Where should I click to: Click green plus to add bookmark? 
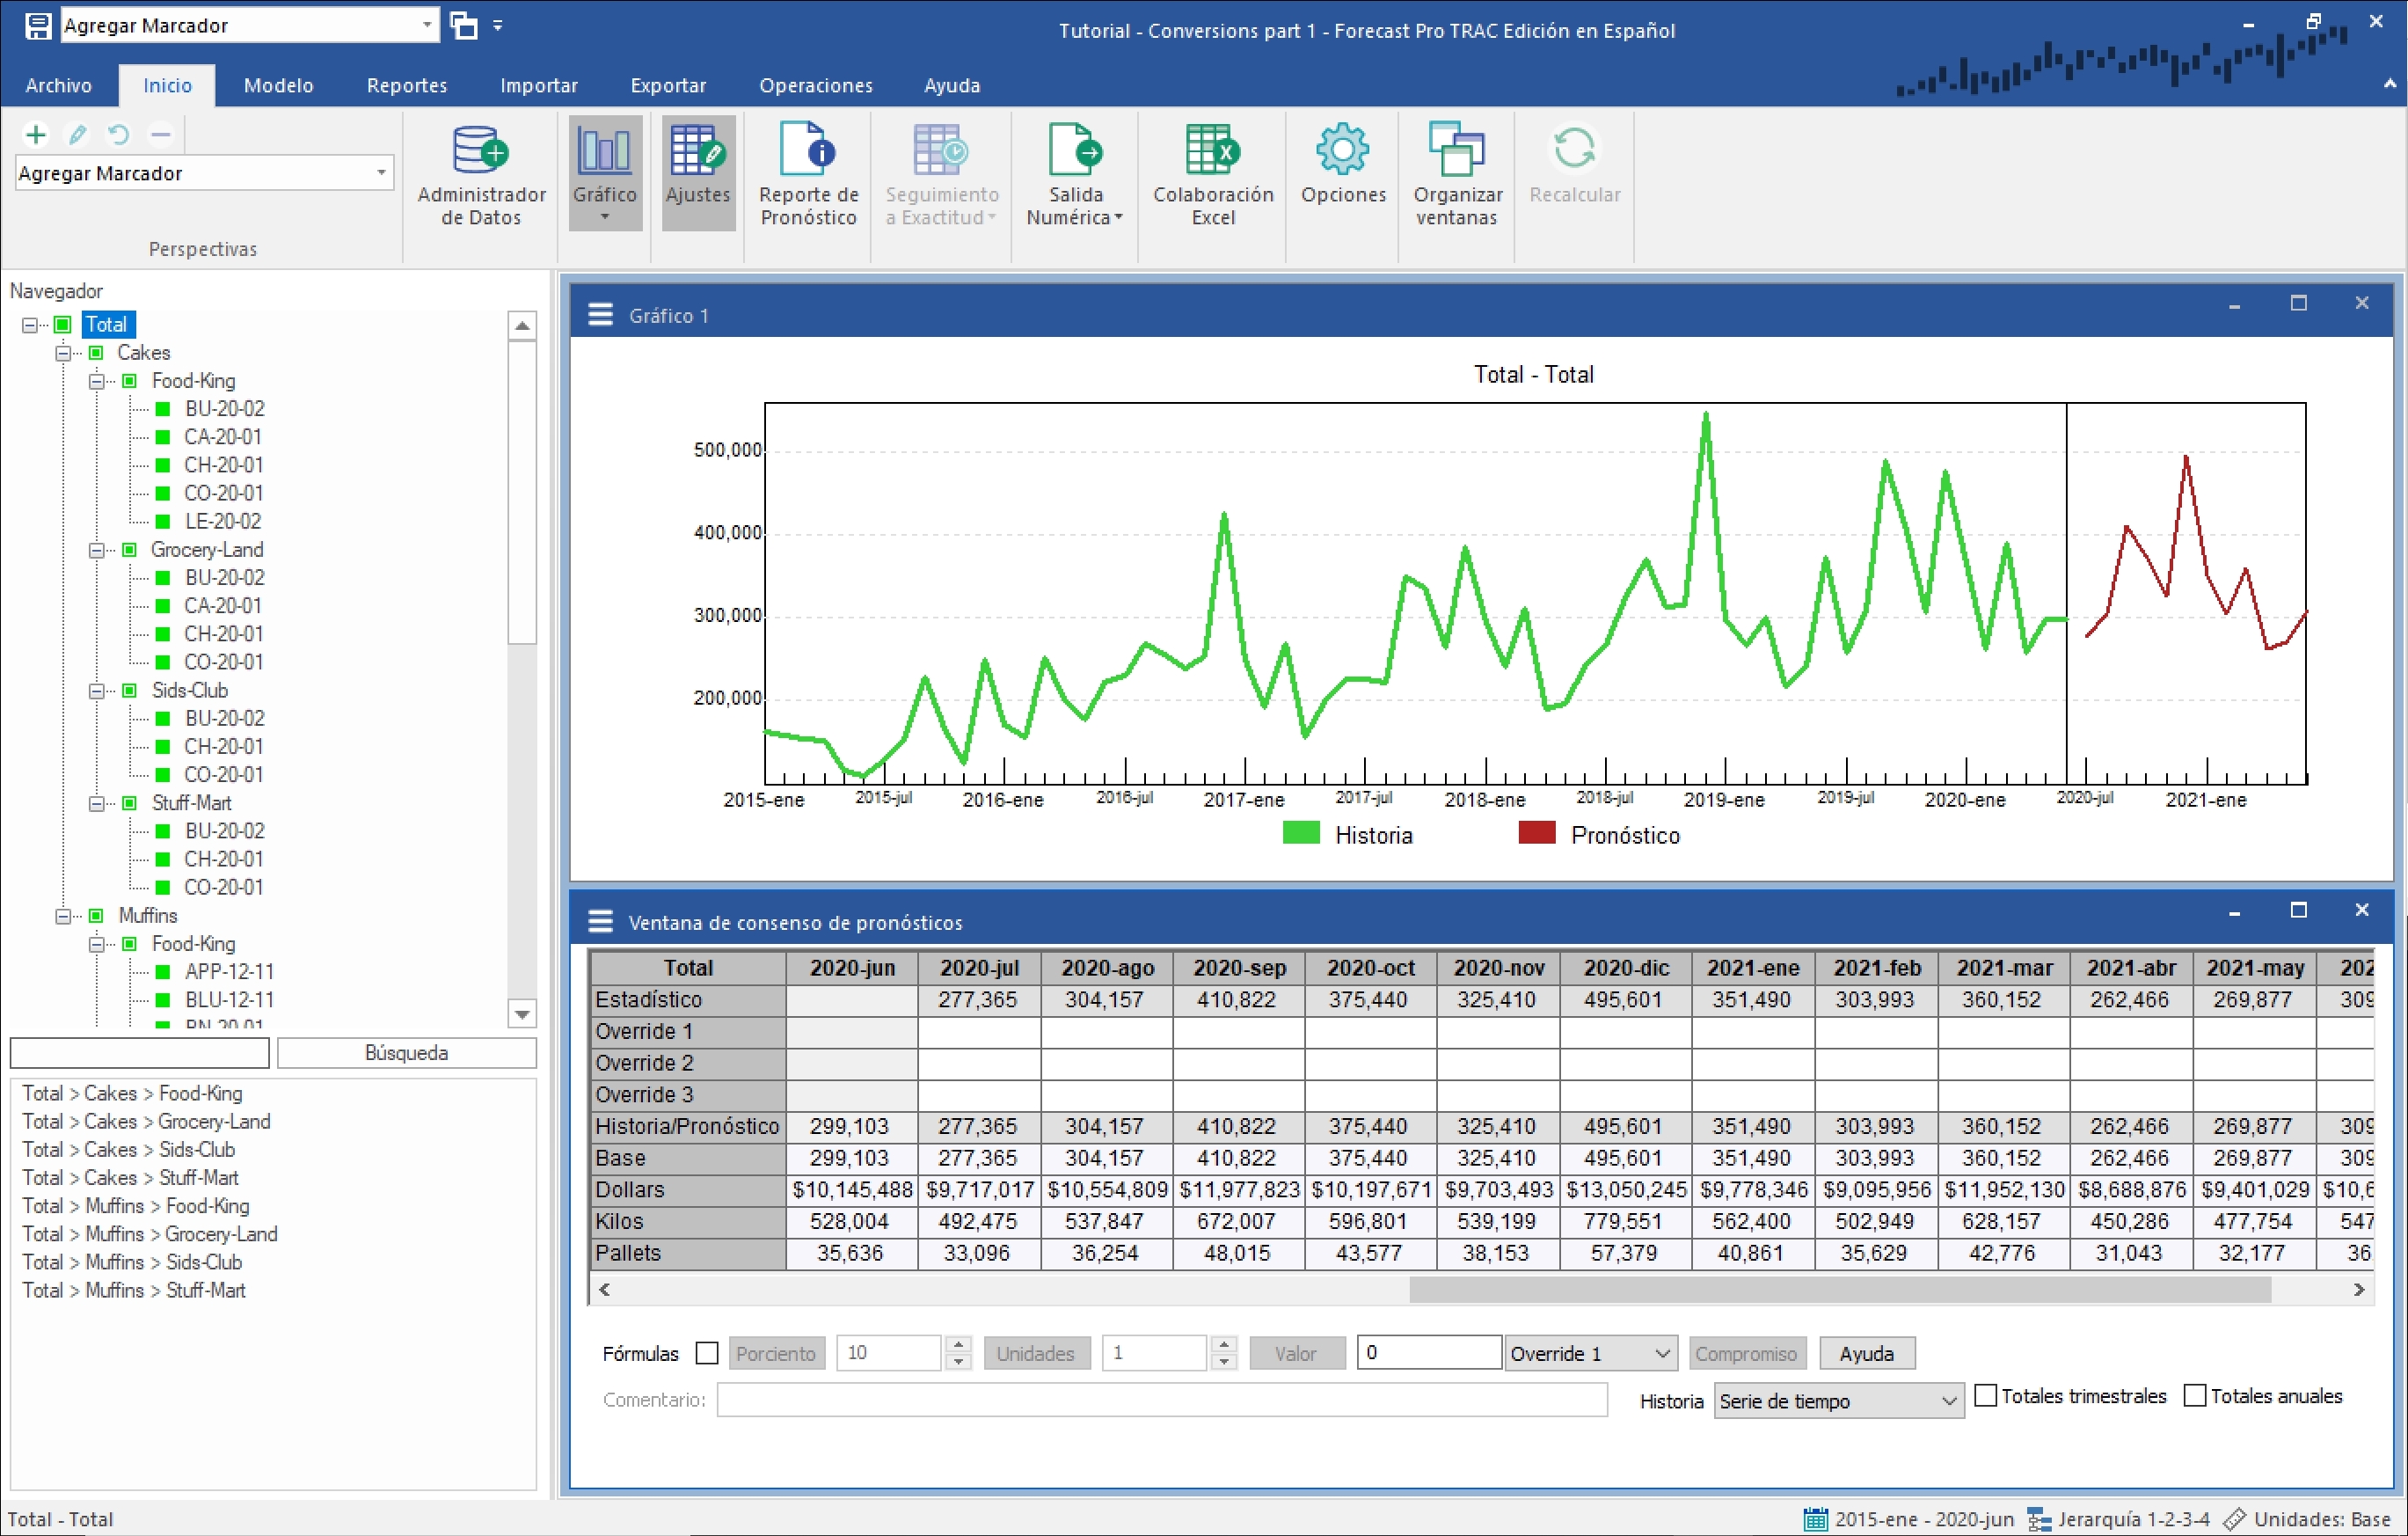[36, 134]
